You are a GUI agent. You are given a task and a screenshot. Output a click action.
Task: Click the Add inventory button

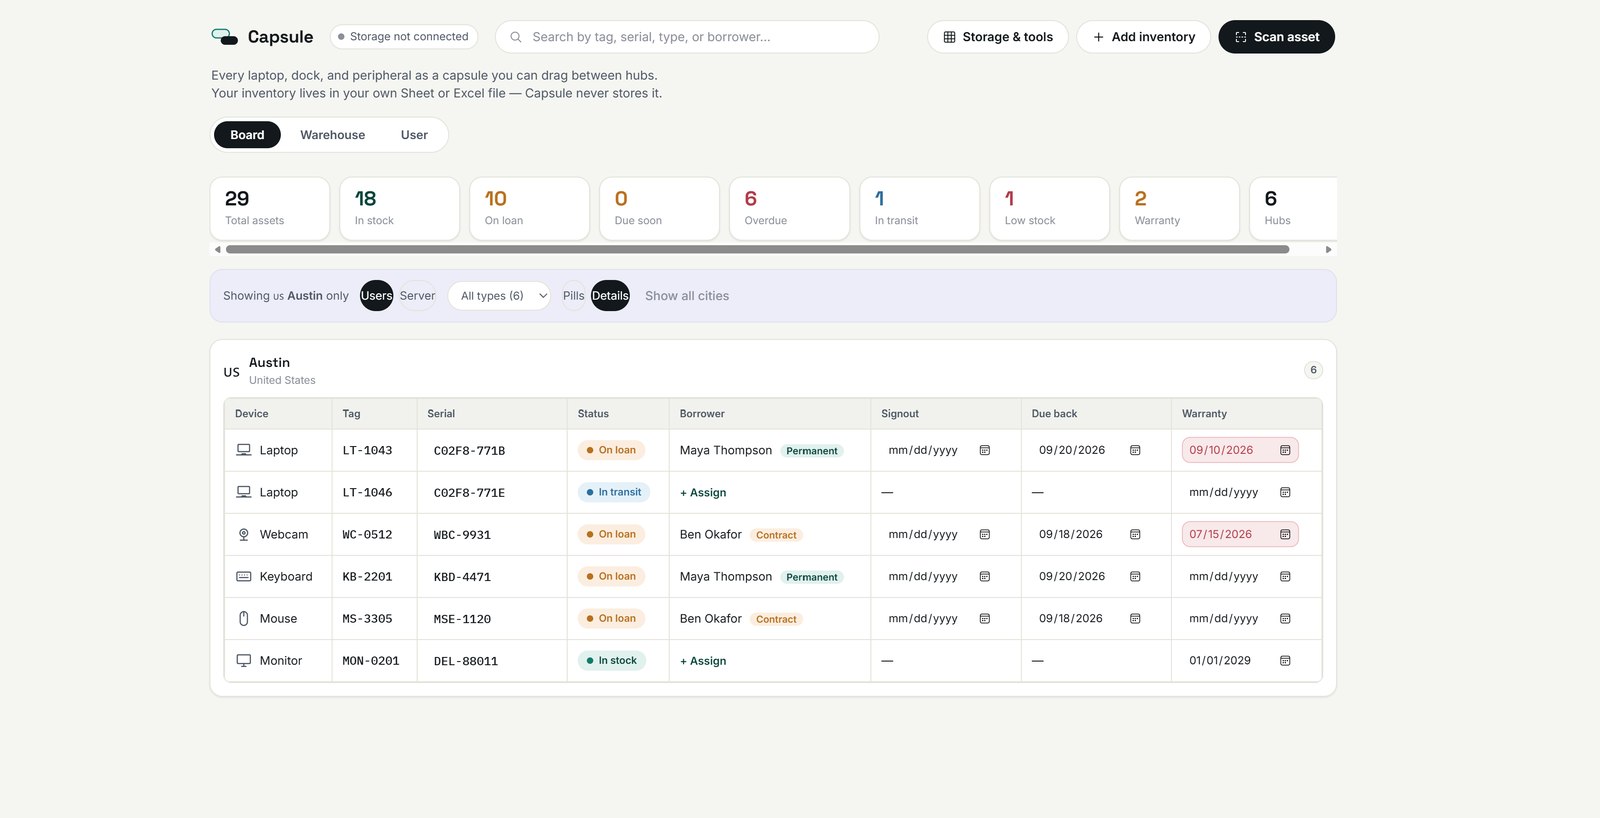tap(1143, 37)
